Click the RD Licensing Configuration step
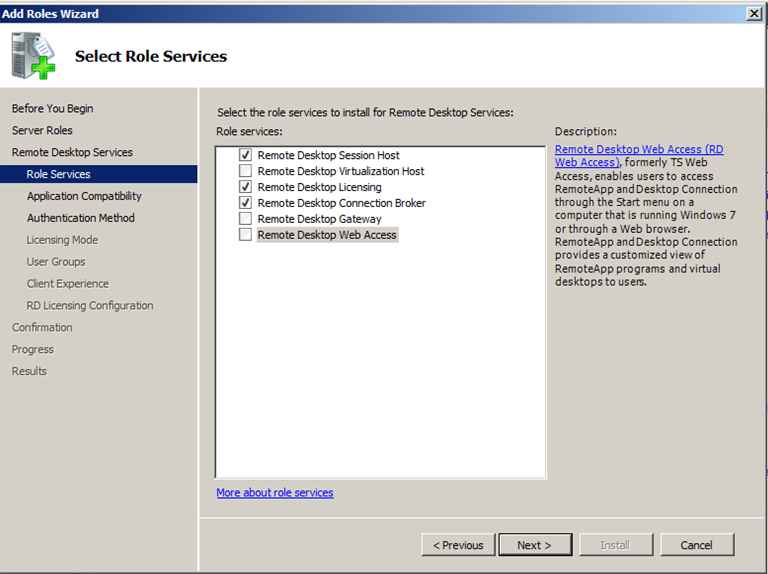This screenshot has height=574, width=768. (x=90, y=306)
